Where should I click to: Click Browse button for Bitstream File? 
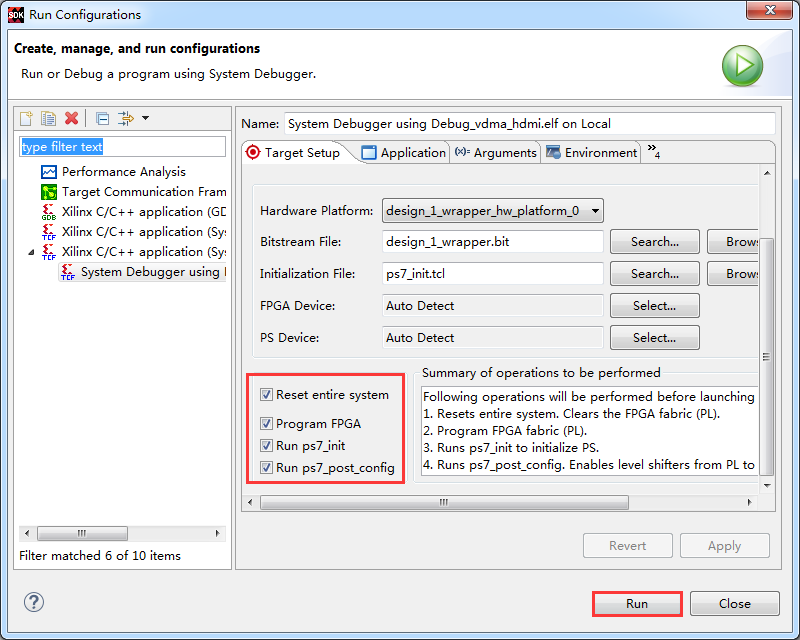point(733,242)
